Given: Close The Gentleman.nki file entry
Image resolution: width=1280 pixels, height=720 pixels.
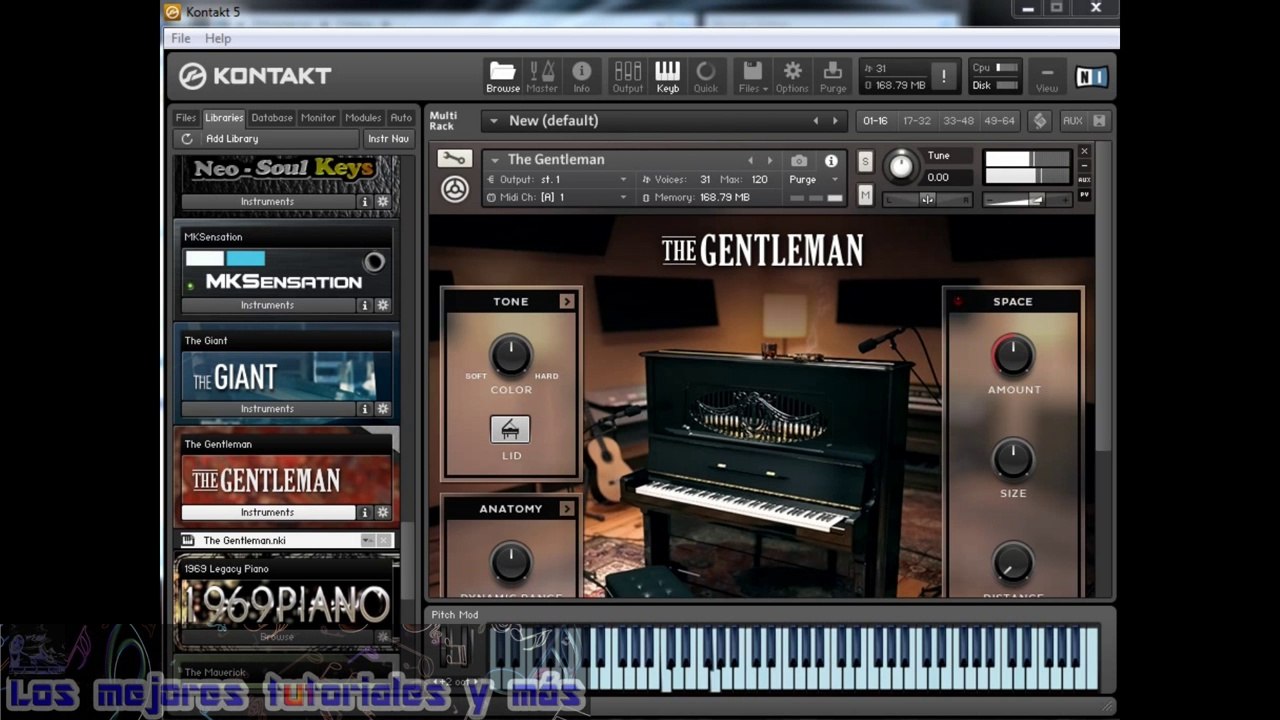Looking at the screenshot, I should point(384,540).
